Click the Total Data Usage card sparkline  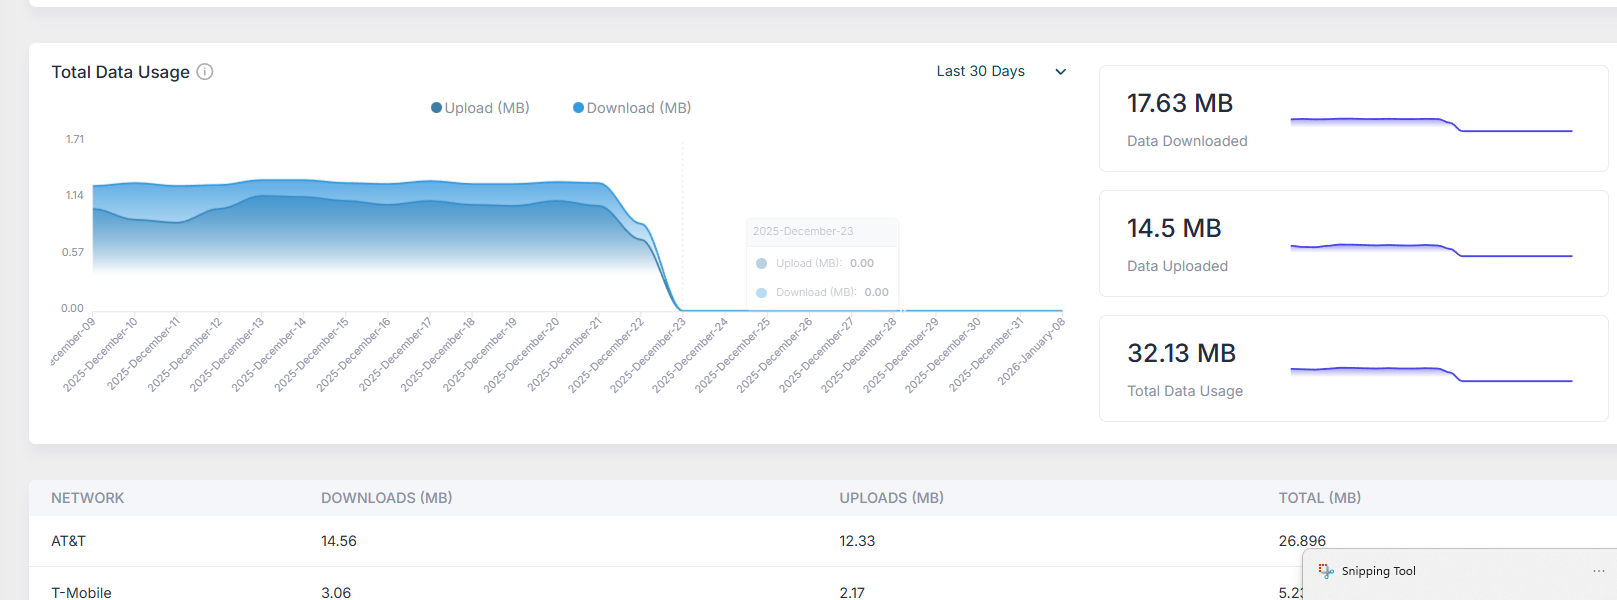click(1430, 374)
